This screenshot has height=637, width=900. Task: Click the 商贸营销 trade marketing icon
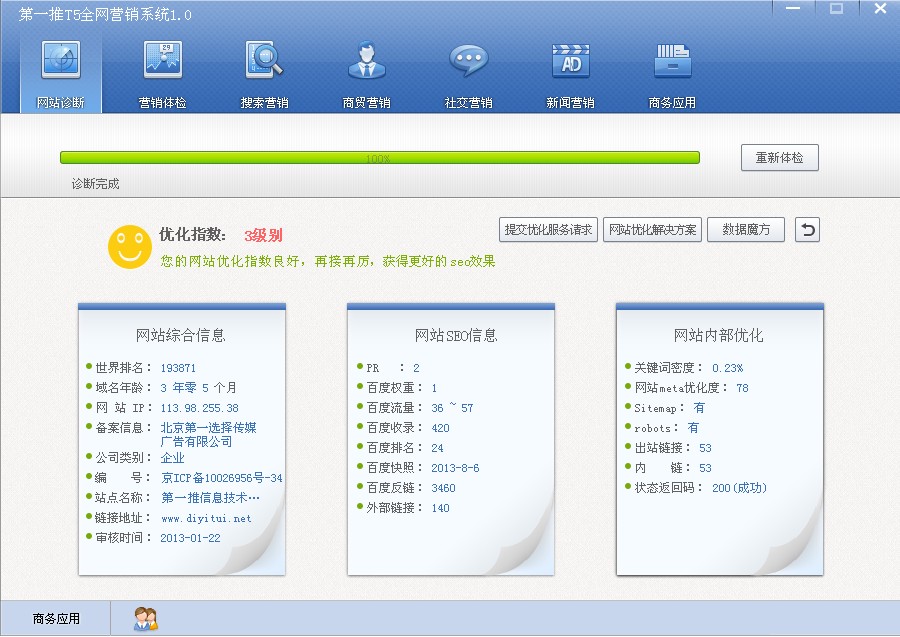click(x=366, y=62)
